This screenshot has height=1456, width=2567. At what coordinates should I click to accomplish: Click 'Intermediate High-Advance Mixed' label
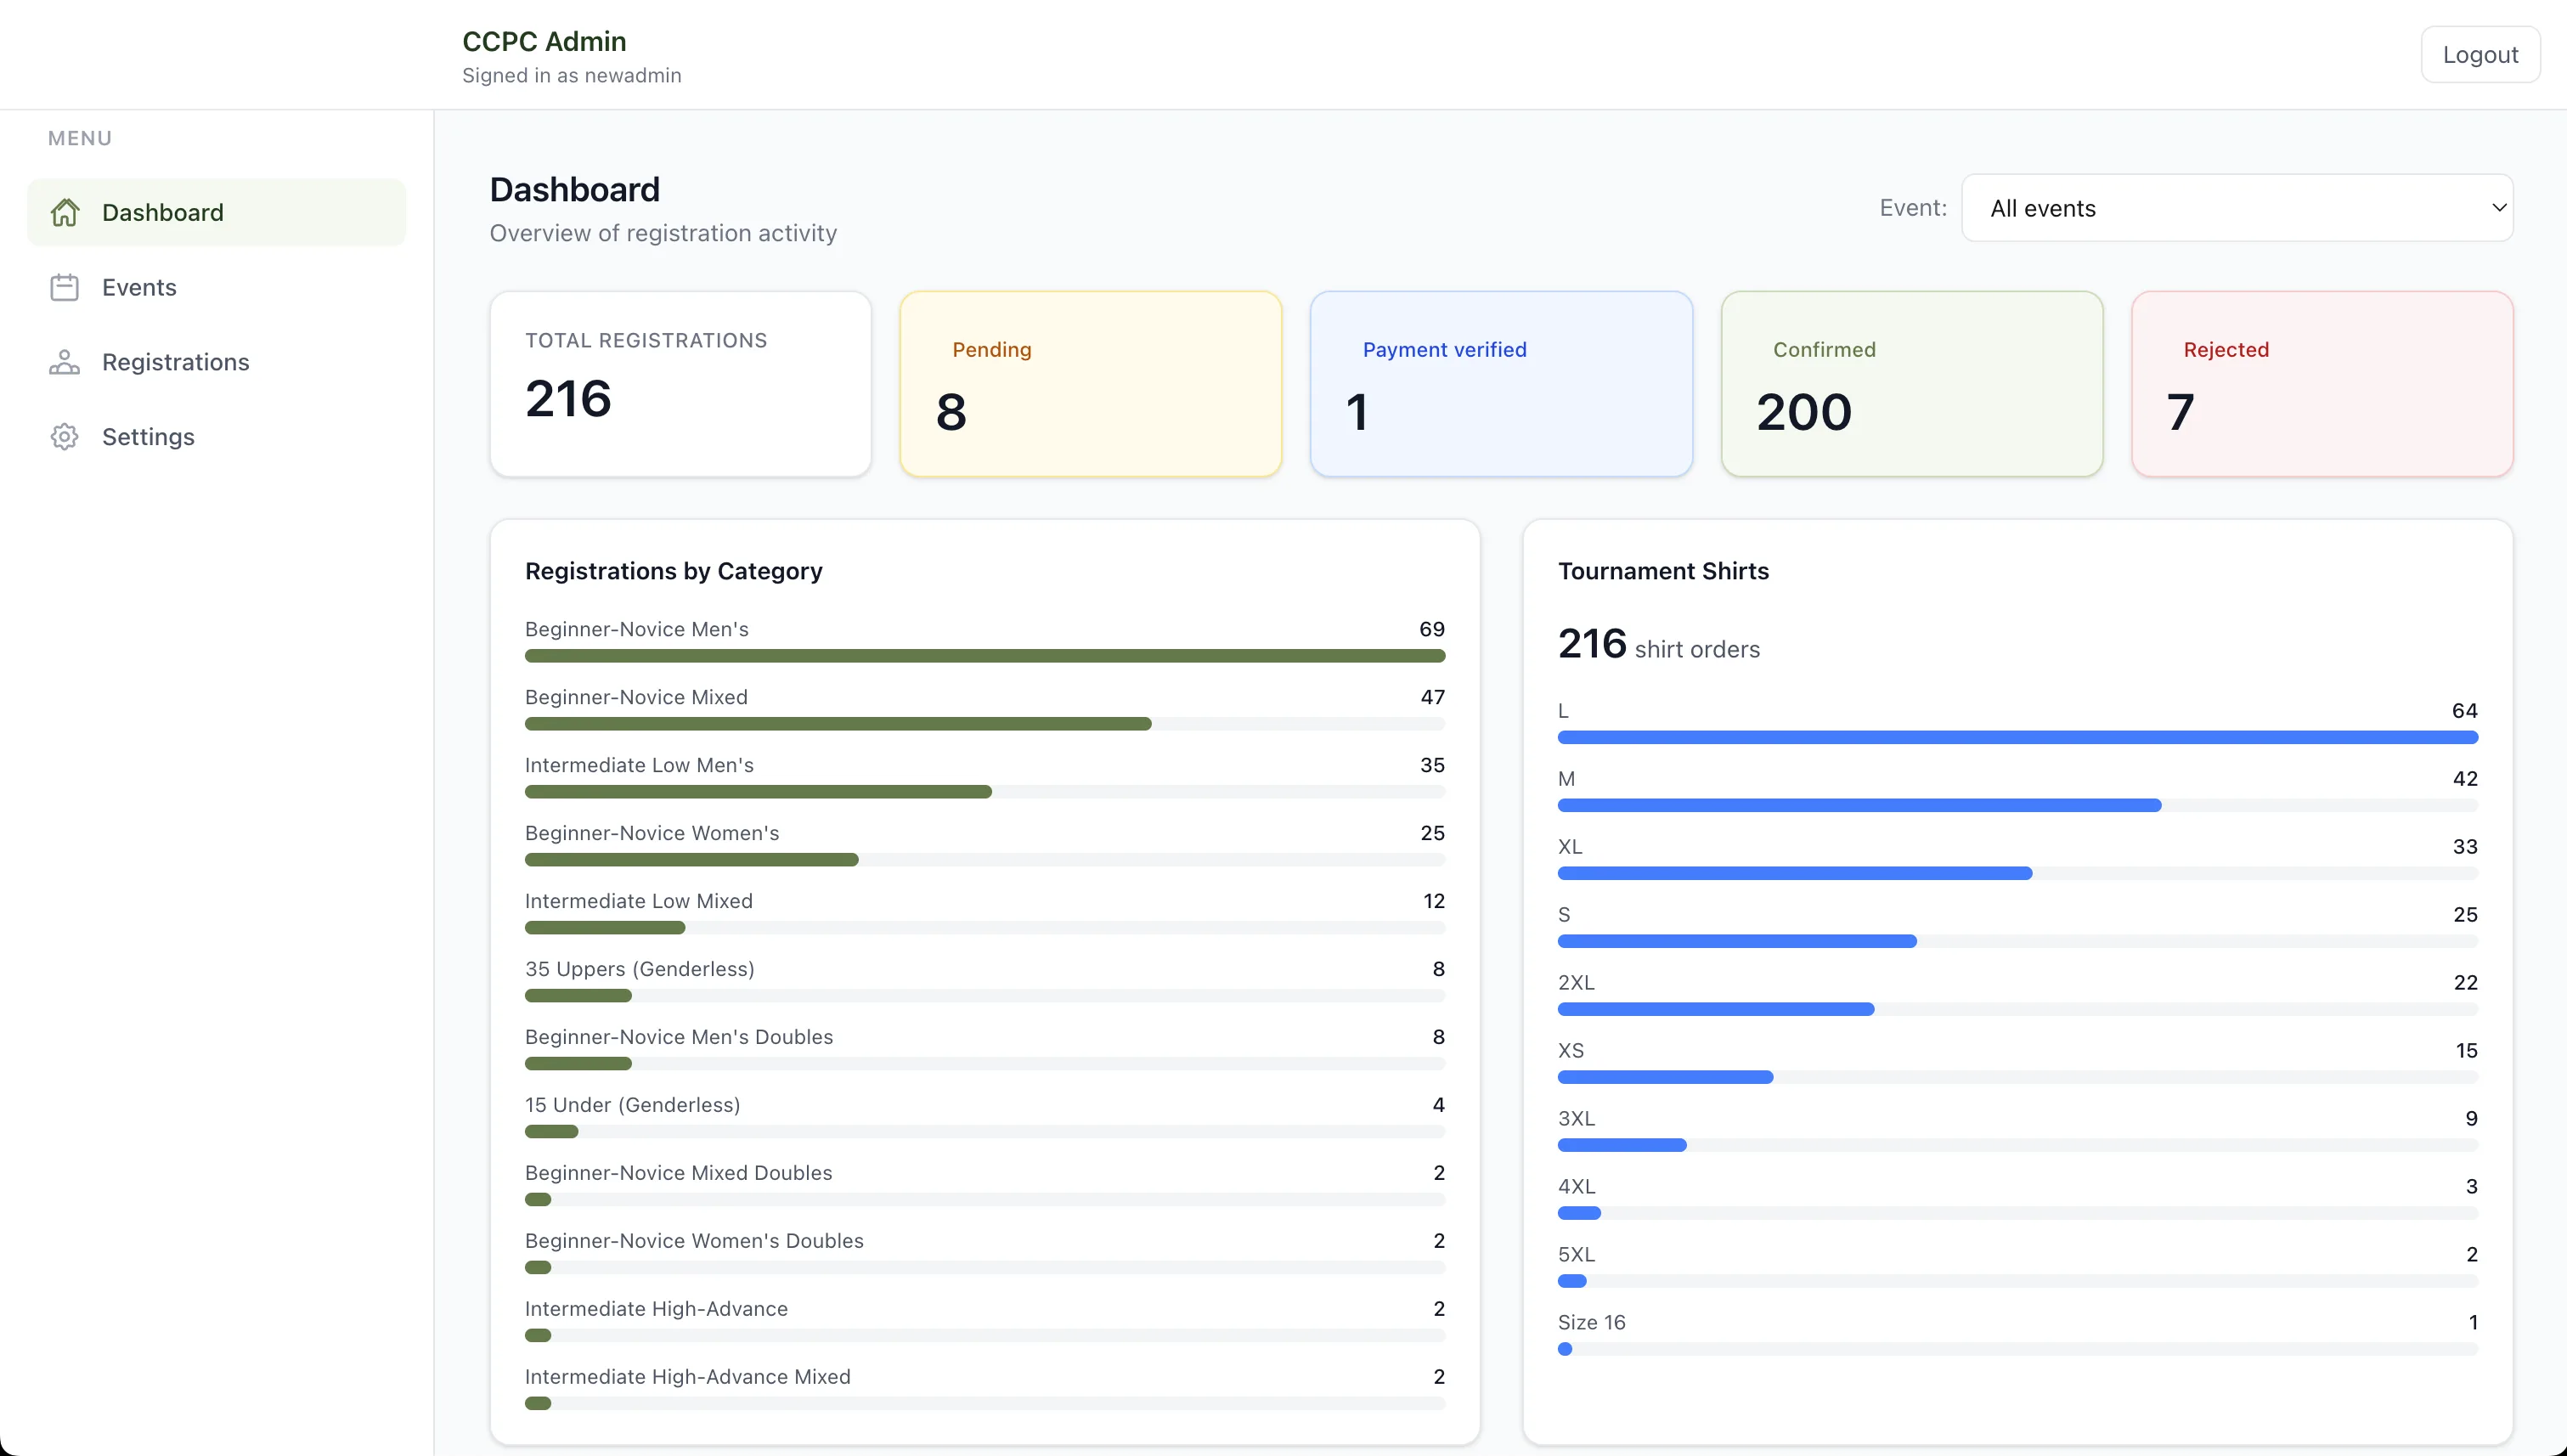point(688,1377)
